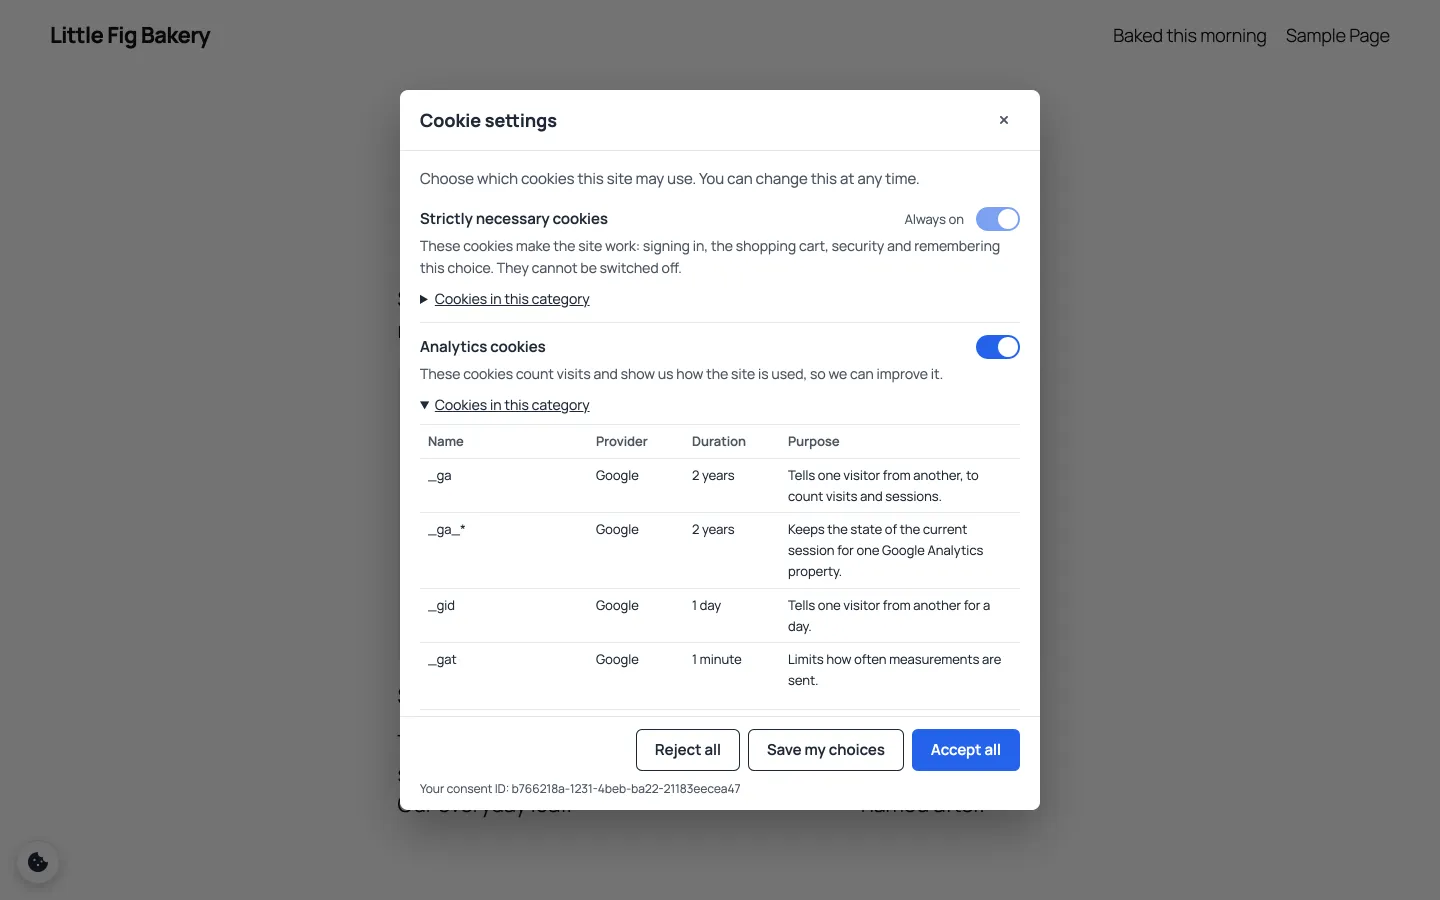Viewport: 1440px width, 900px height.
Task: Close the Cookie settings dialog
Action: (x=1004, y=120)
